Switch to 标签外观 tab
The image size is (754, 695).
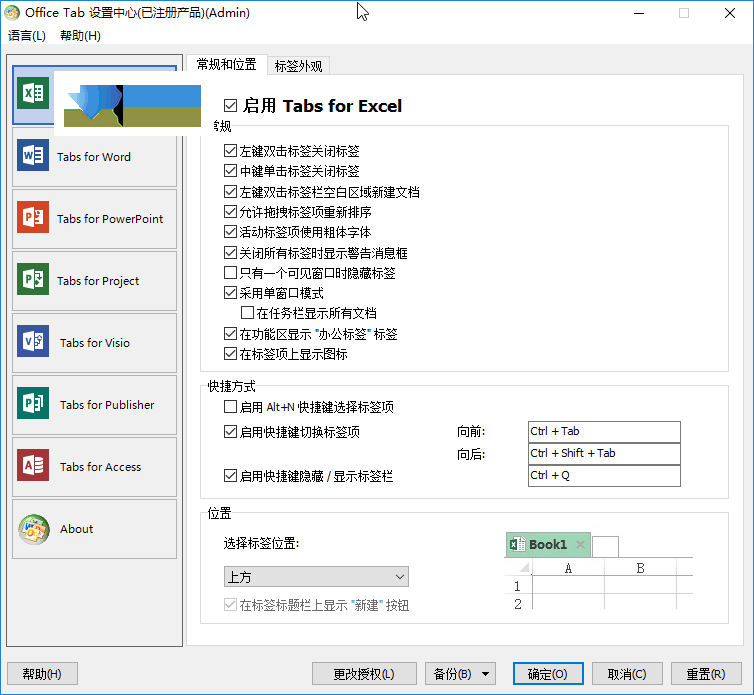[x=298, y=66]
